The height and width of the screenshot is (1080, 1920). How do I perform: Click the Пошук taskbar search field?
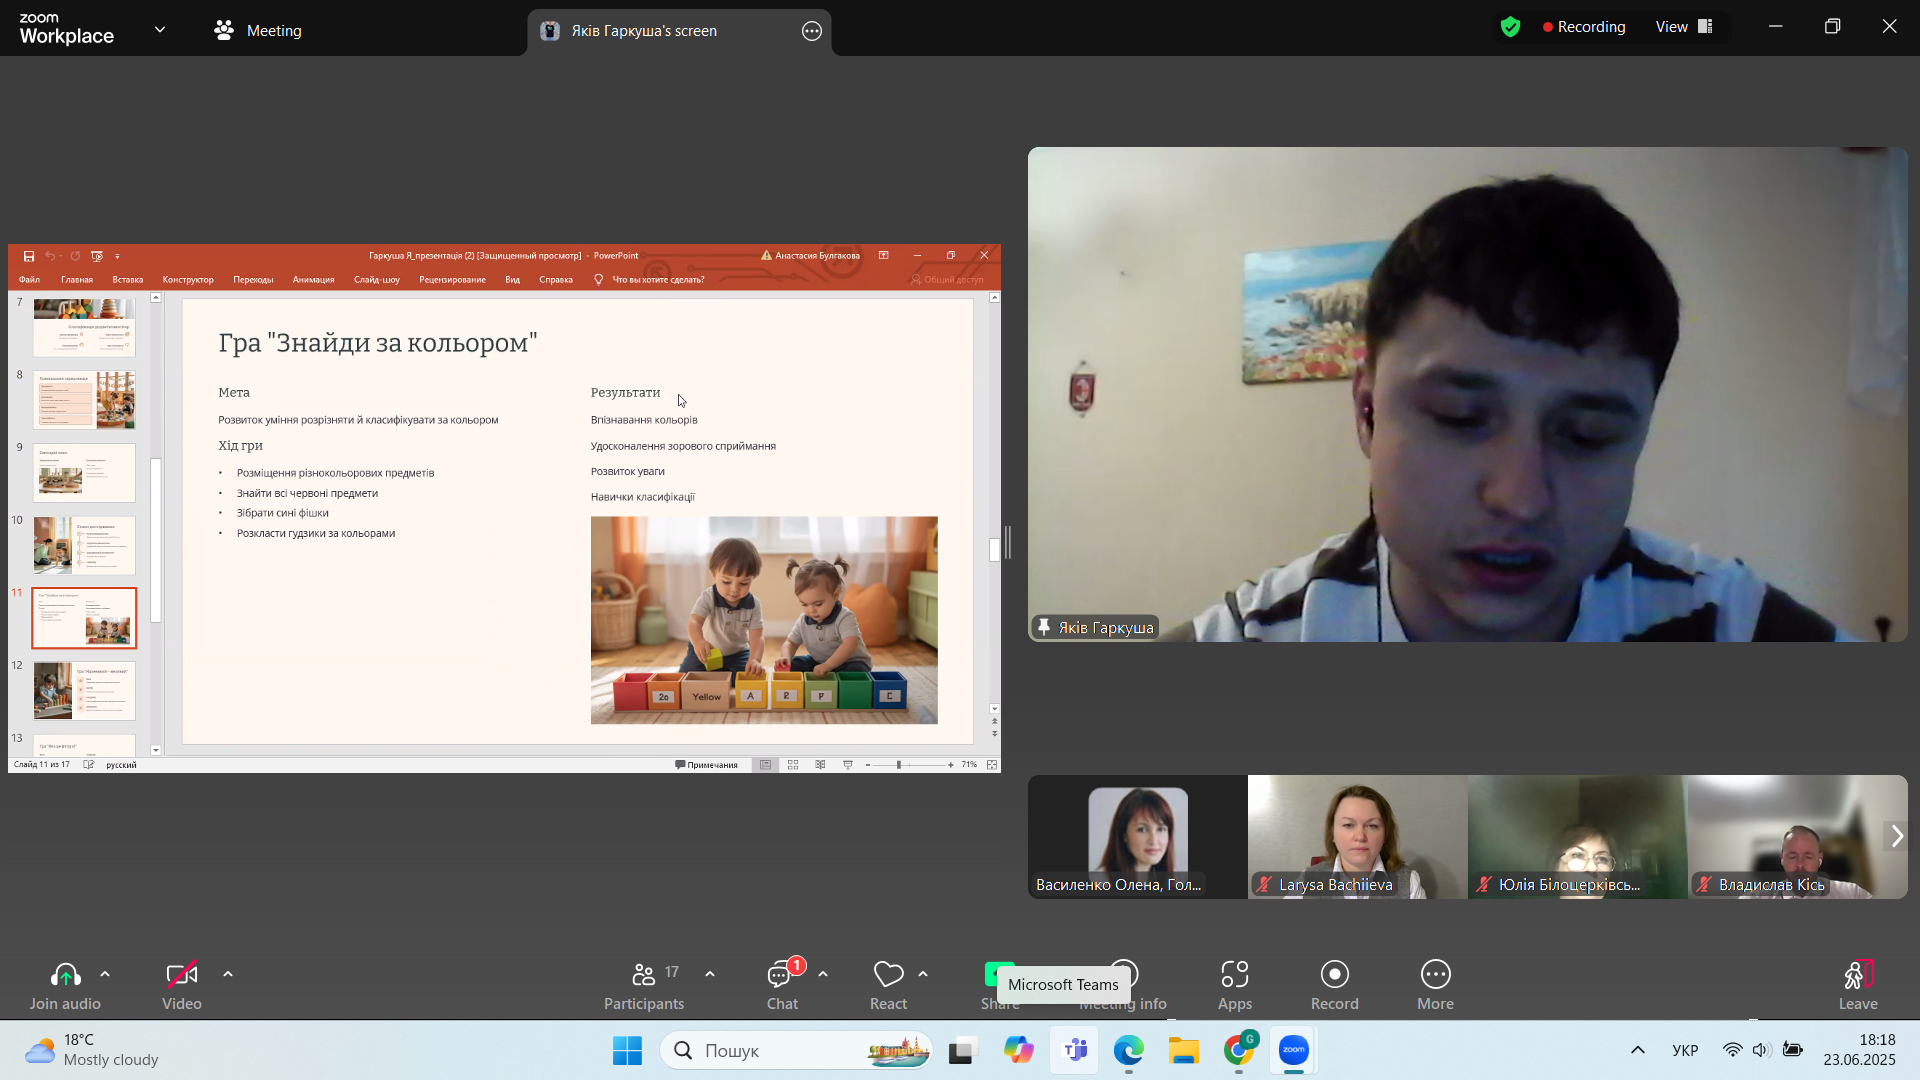(x=796, y=1050)
